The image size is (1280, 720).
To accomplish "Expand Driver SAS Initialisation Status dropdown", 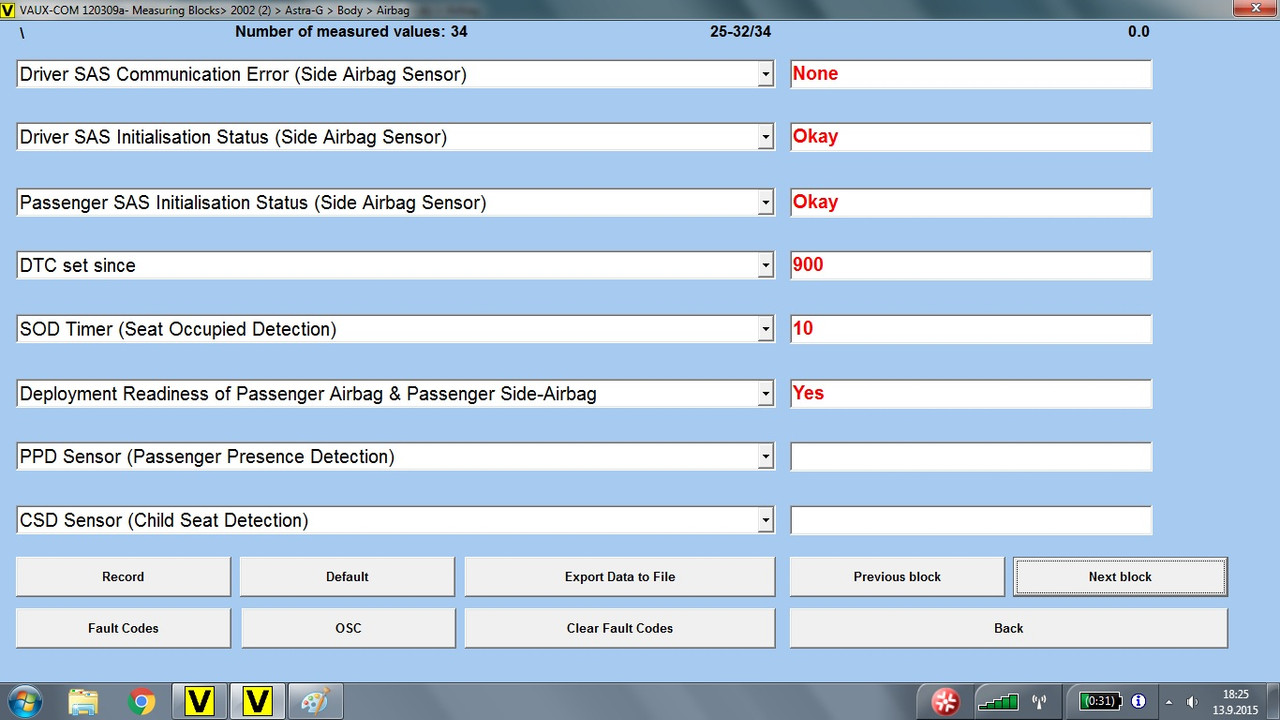I will (x=765, y=137).
